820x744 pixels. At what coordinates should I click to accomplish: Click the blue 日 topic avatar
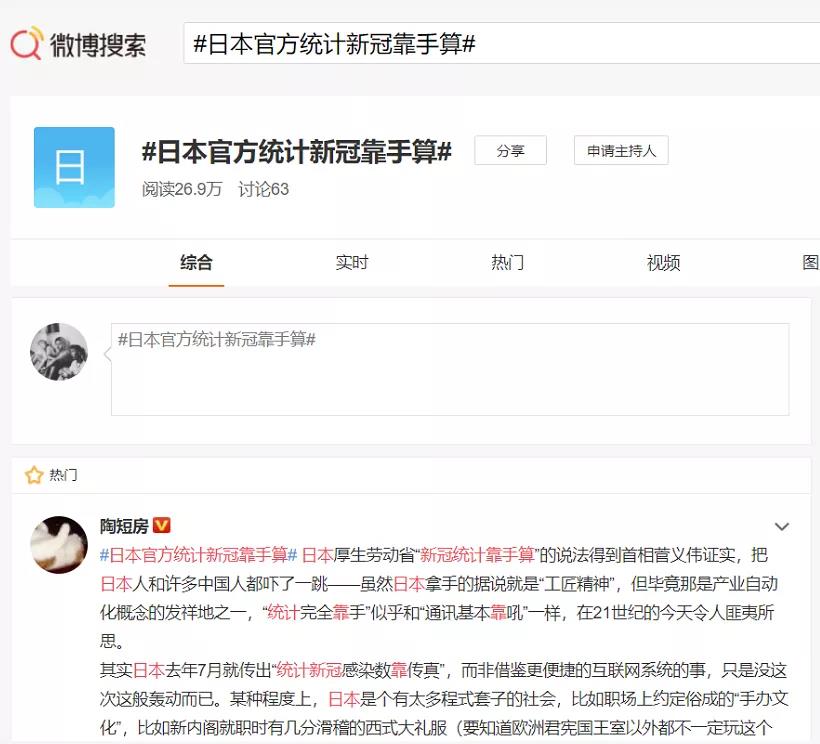74,167
